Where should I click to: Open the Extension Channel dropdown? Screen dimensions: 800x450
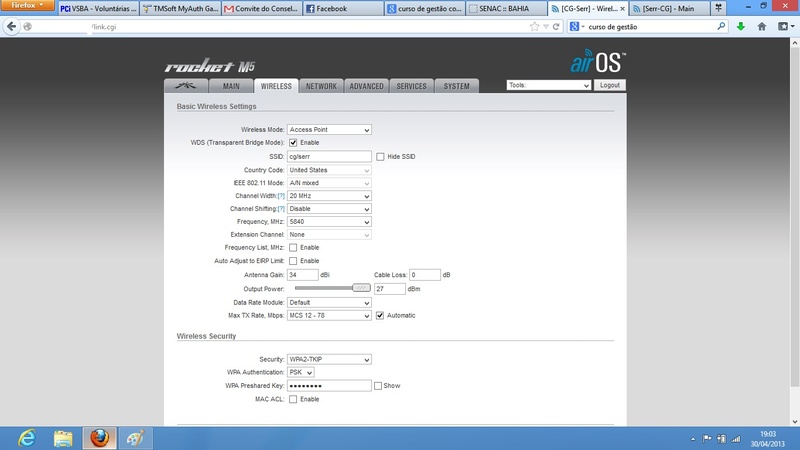click(x=329, y=235)
